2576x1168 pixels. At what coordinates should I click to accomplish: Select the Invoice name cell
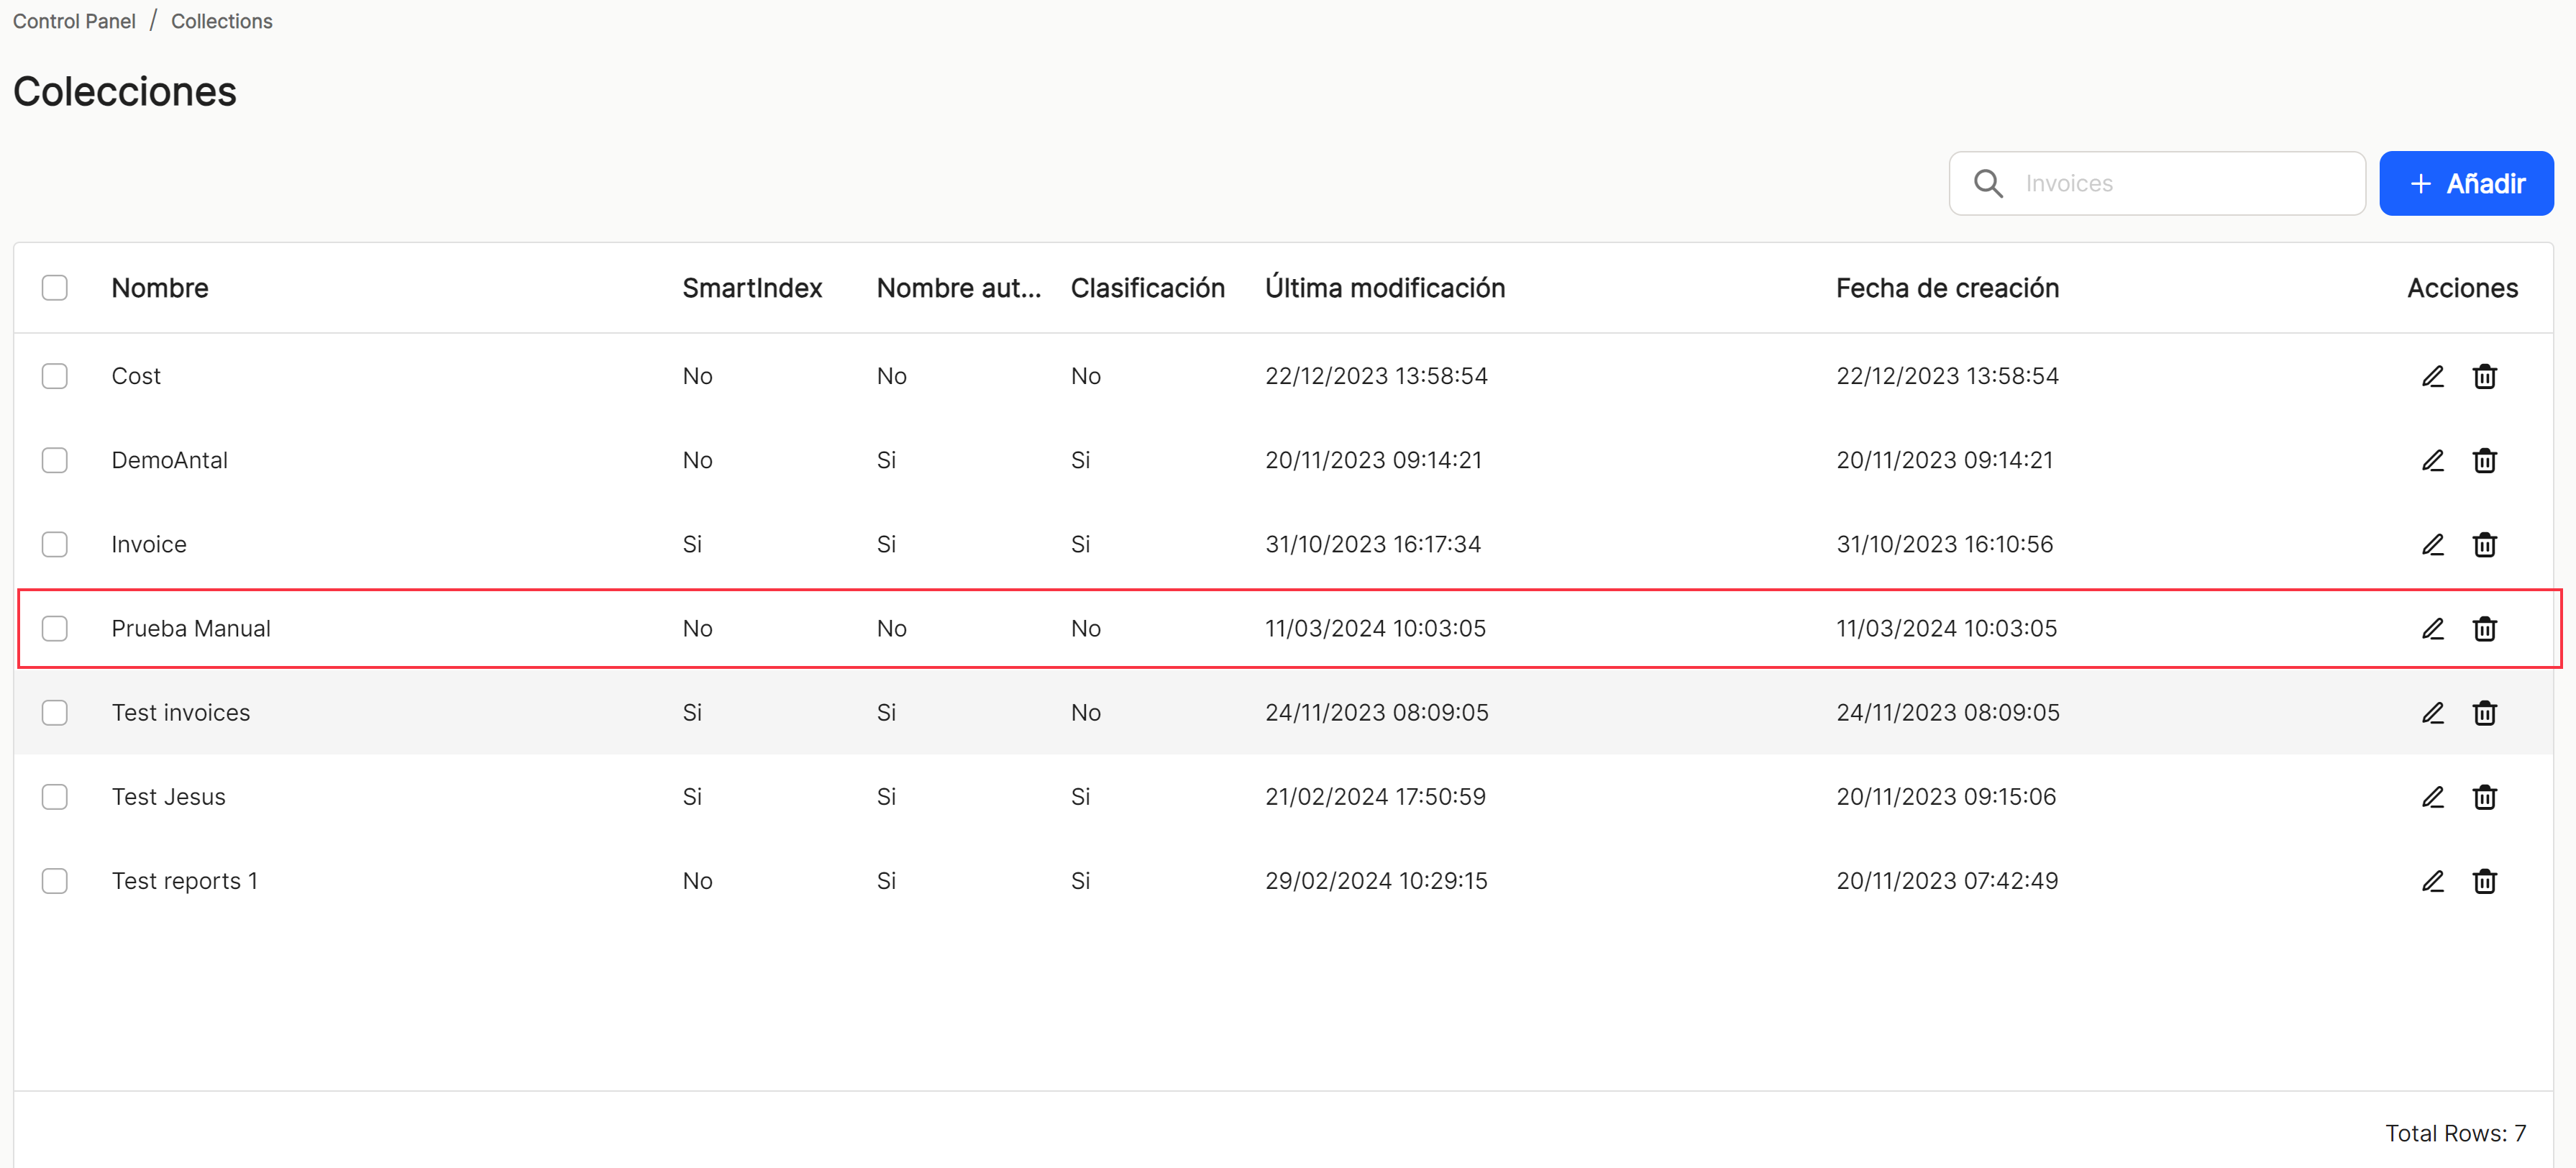click(149, 544)
